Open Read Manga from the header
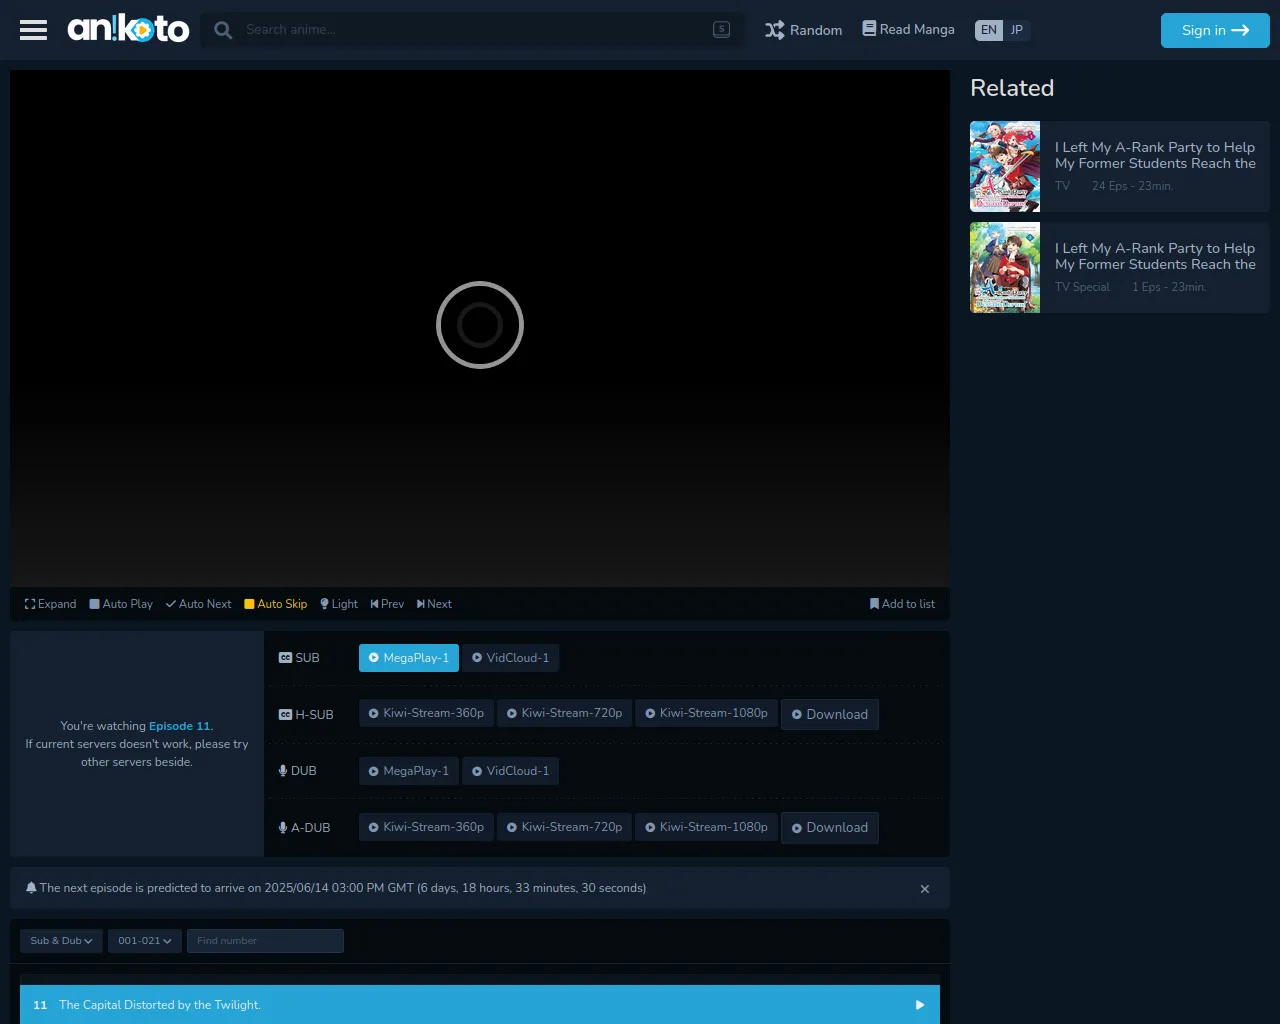Viewport: 1280px width, 1024px height. click(908, 30)
